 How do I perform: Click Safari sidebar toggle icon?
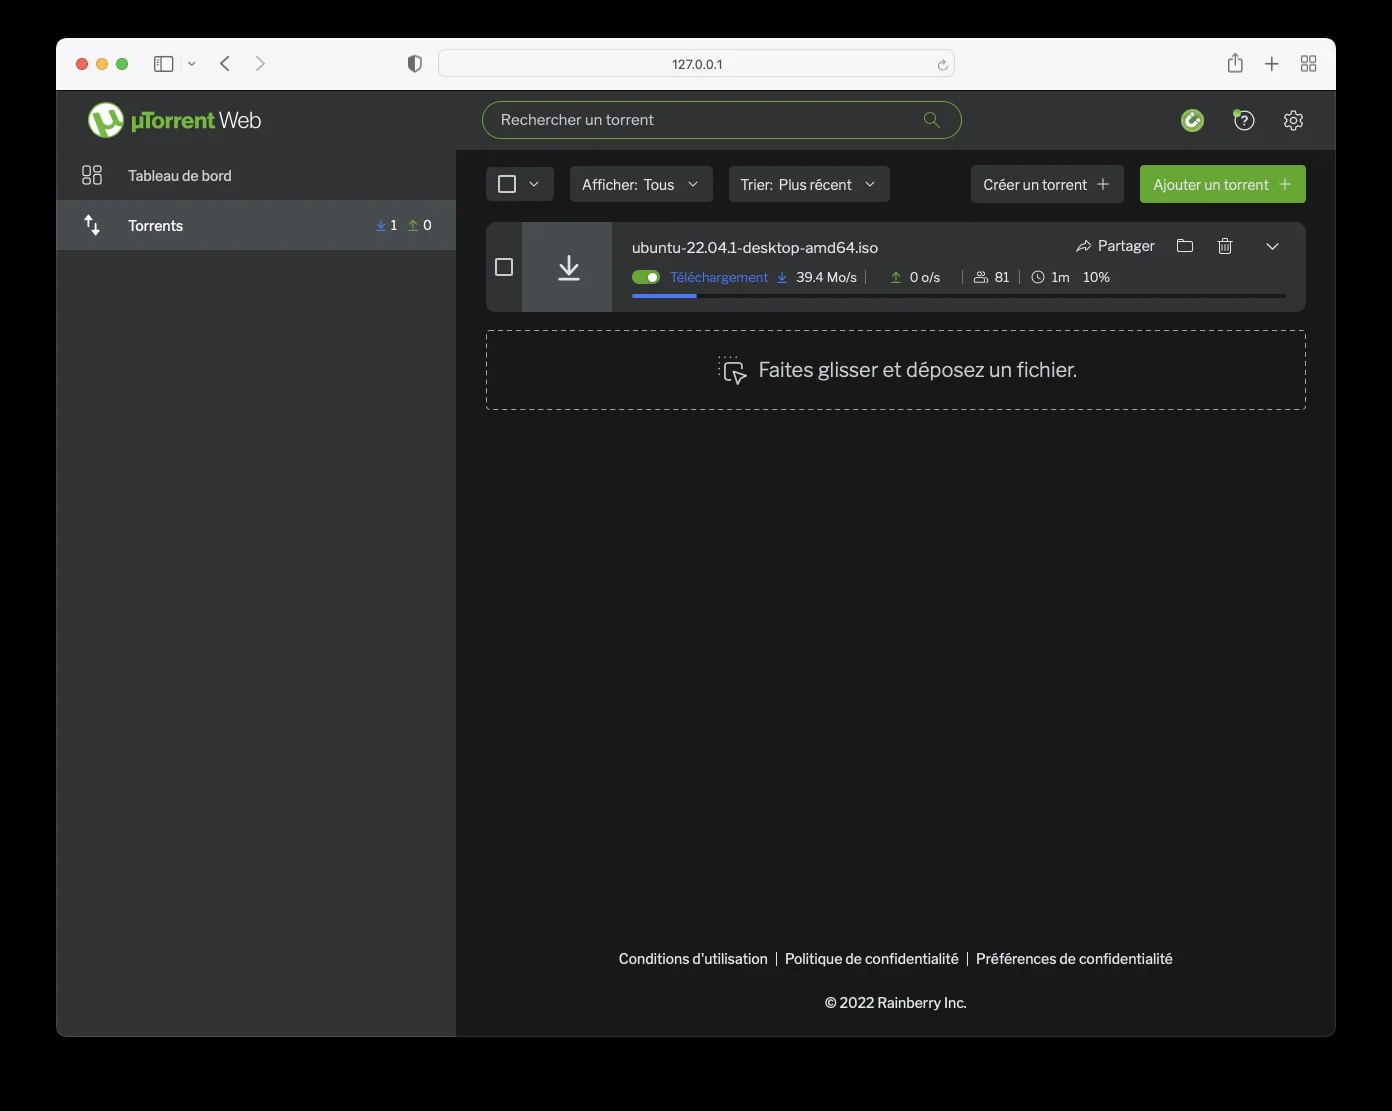164,64
